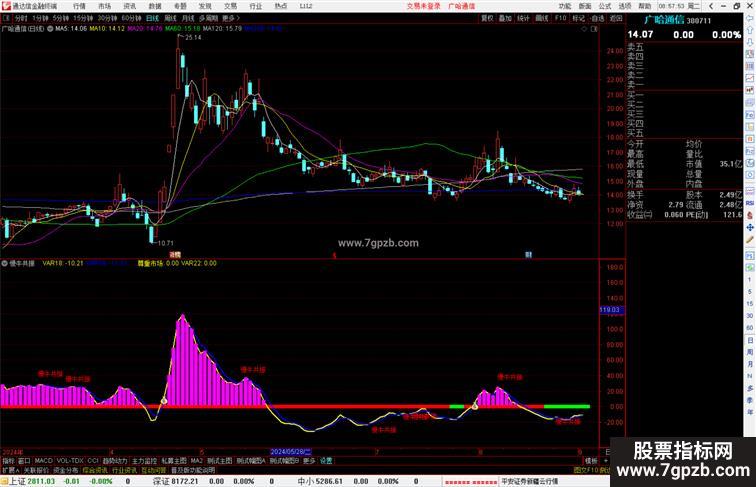Click the diamond icon at chart top right

pyautogui.click(x=584, y=29)
